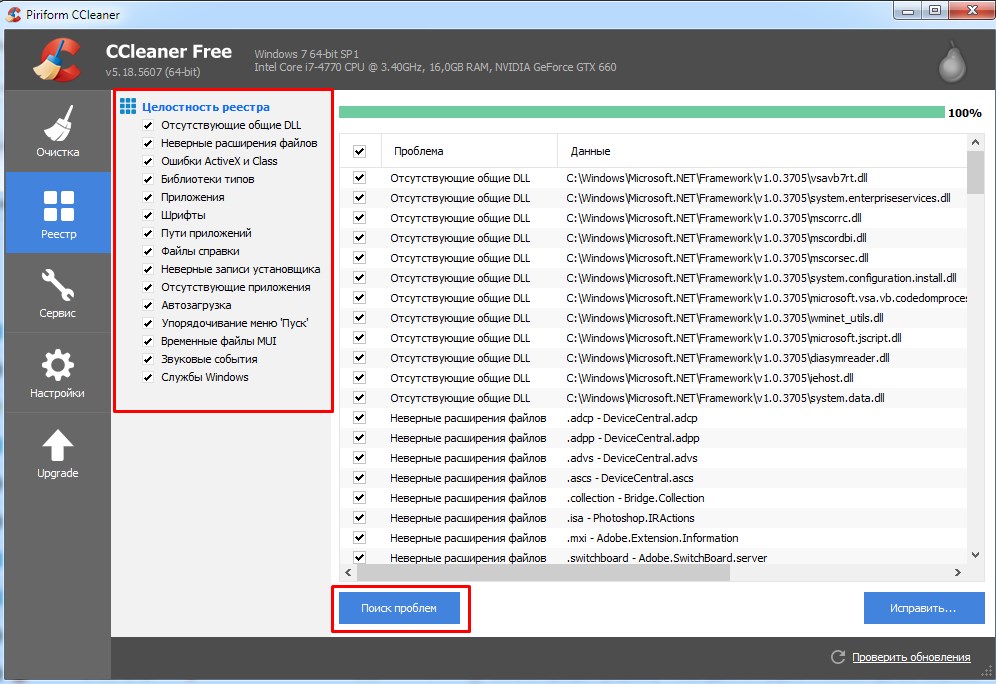Uncheck the Службы Windows option
The image size is (996, 684).
click(x=148, y=377)
